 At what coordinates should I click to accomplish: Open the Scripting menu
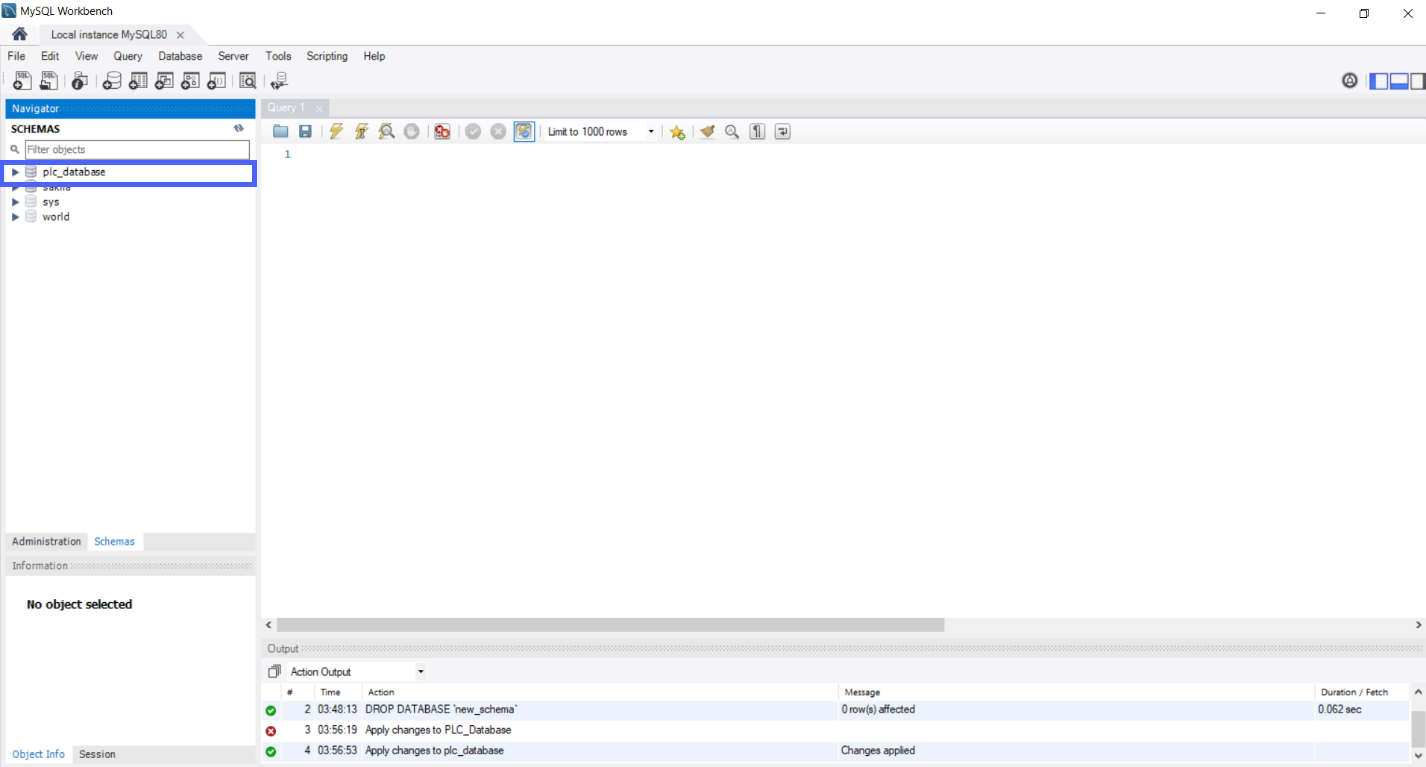[327, 56]
